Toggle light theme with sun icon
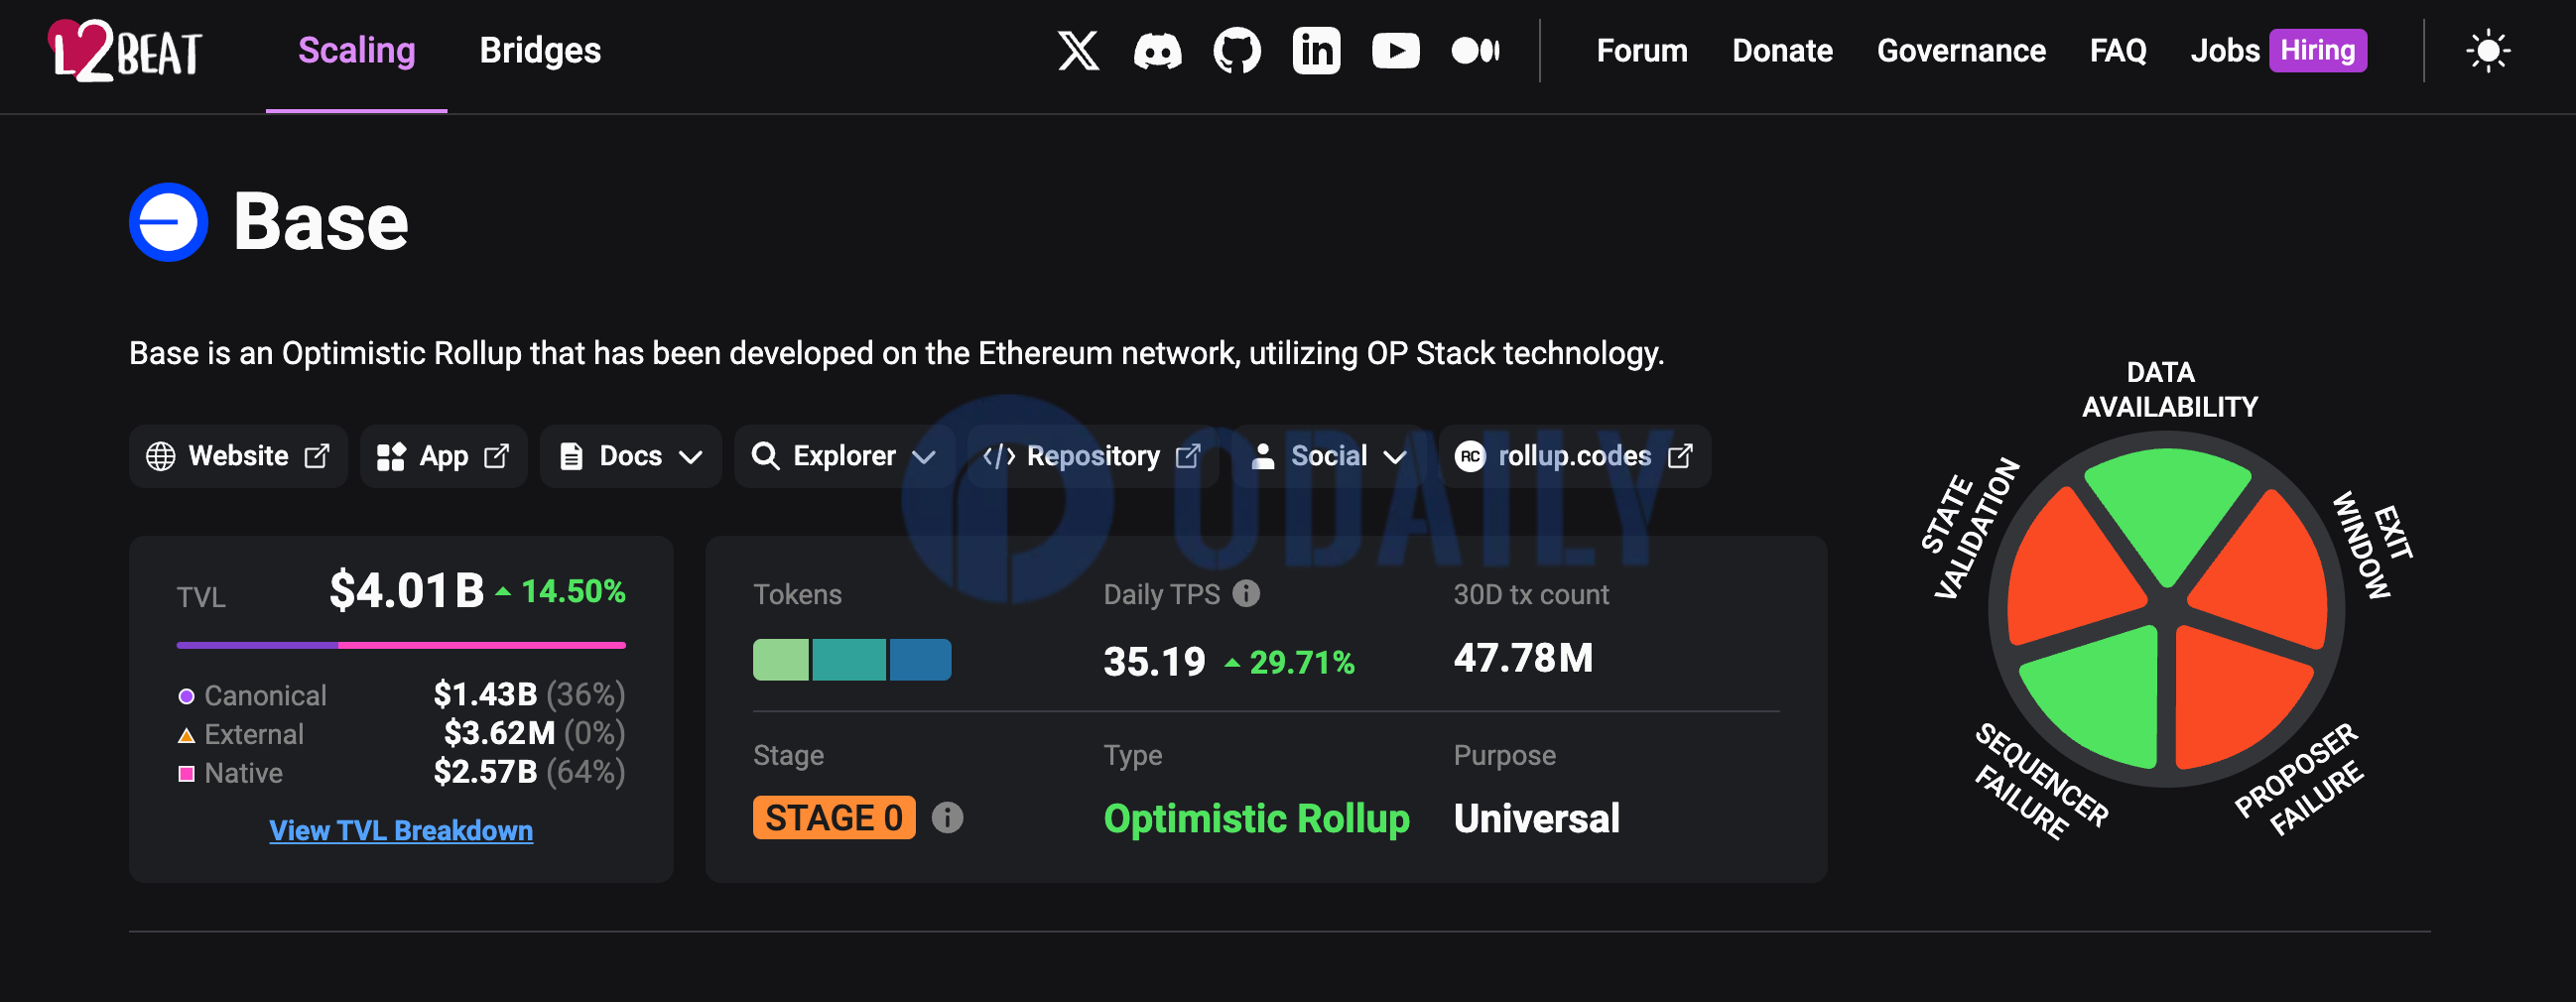The image size is (2576, 1002). pos(2488,51)
